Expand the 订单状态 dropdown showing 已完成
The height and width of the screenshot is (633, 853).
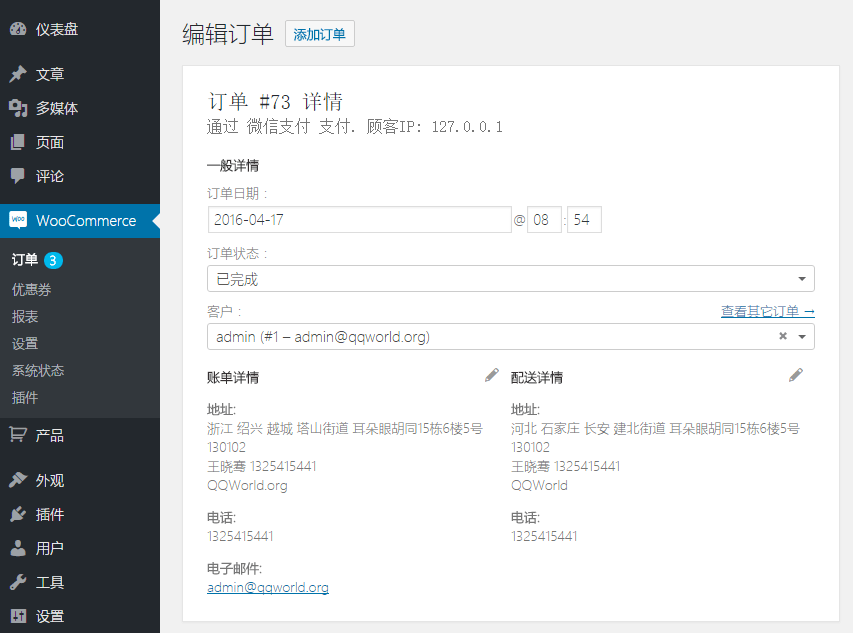pos(511,279)
